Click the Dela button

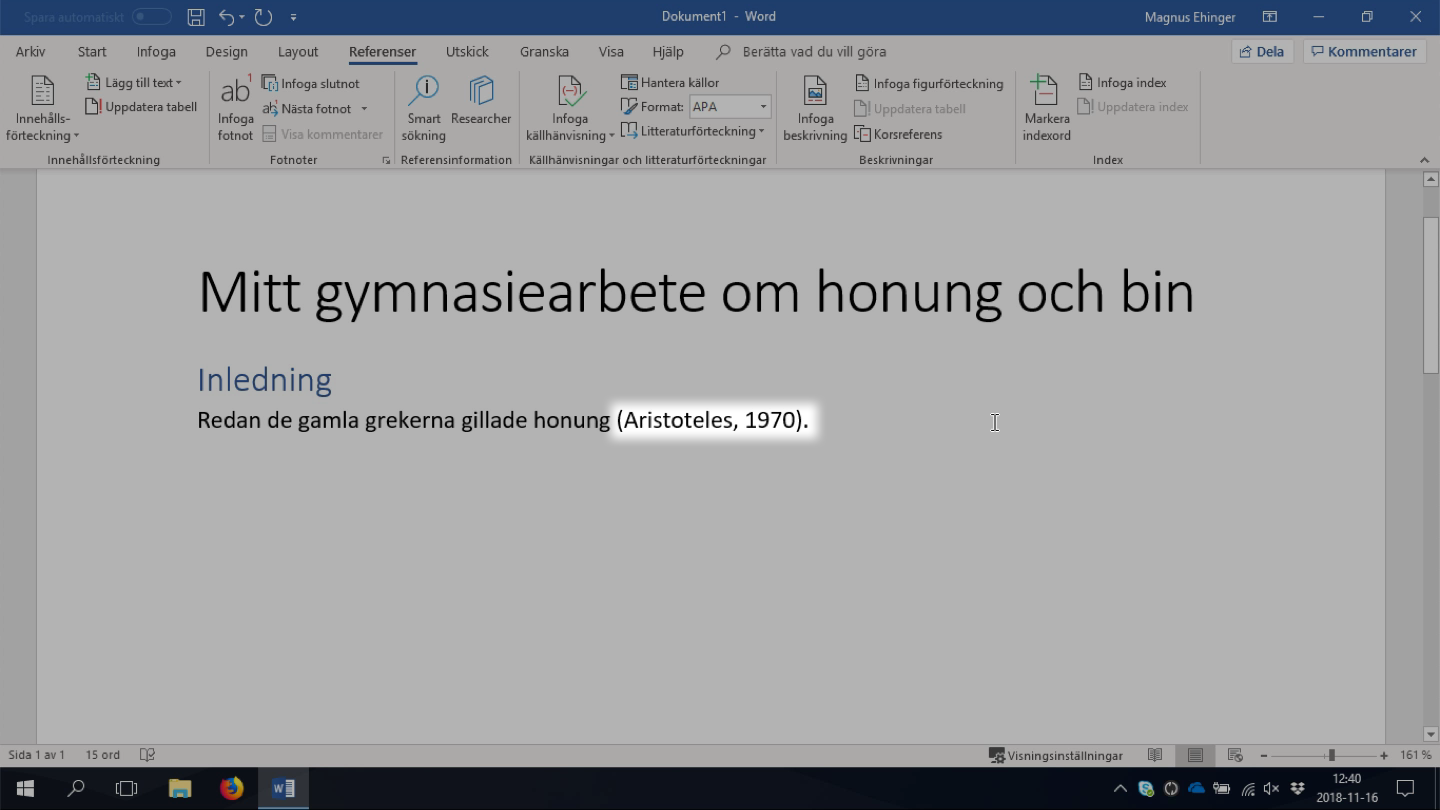pos(1262,52)
